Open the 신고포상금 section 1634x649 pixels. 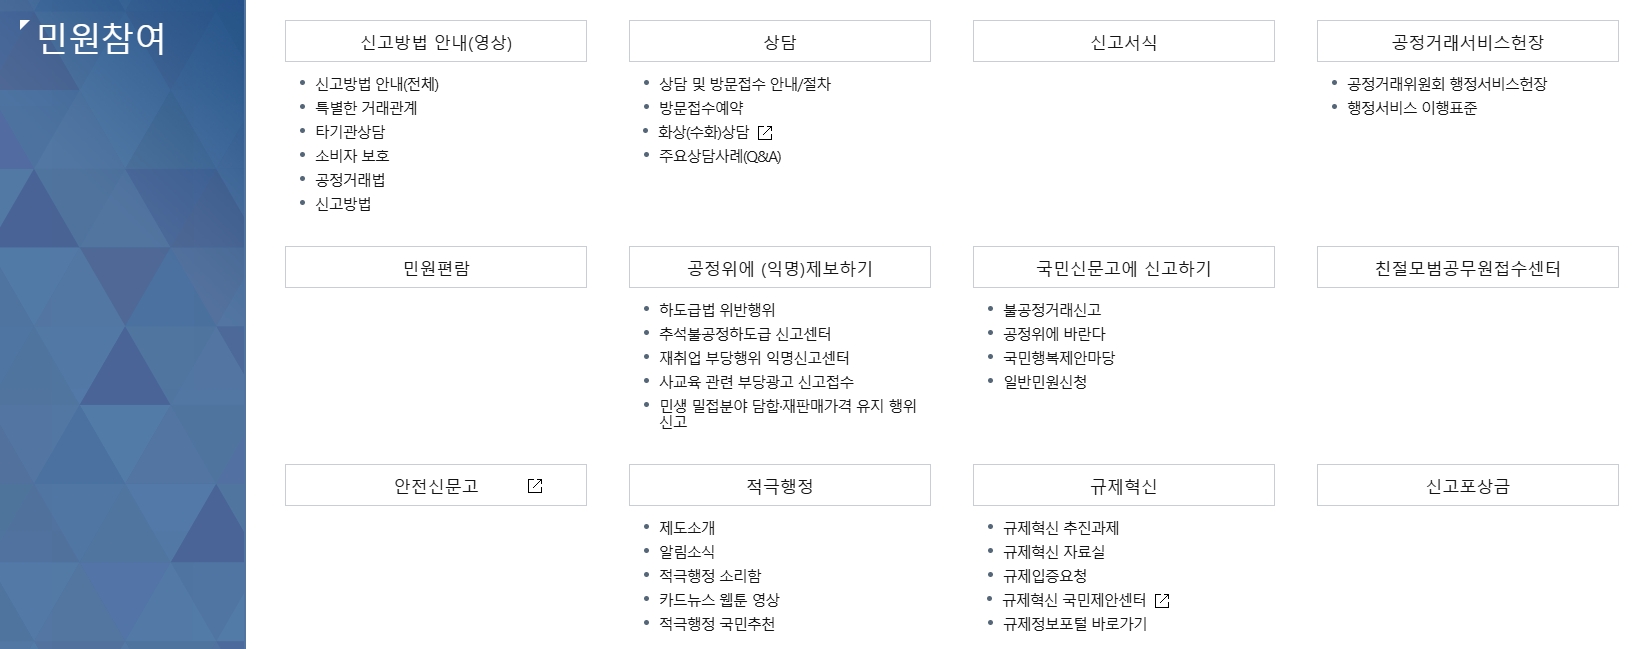[1467, 485]
